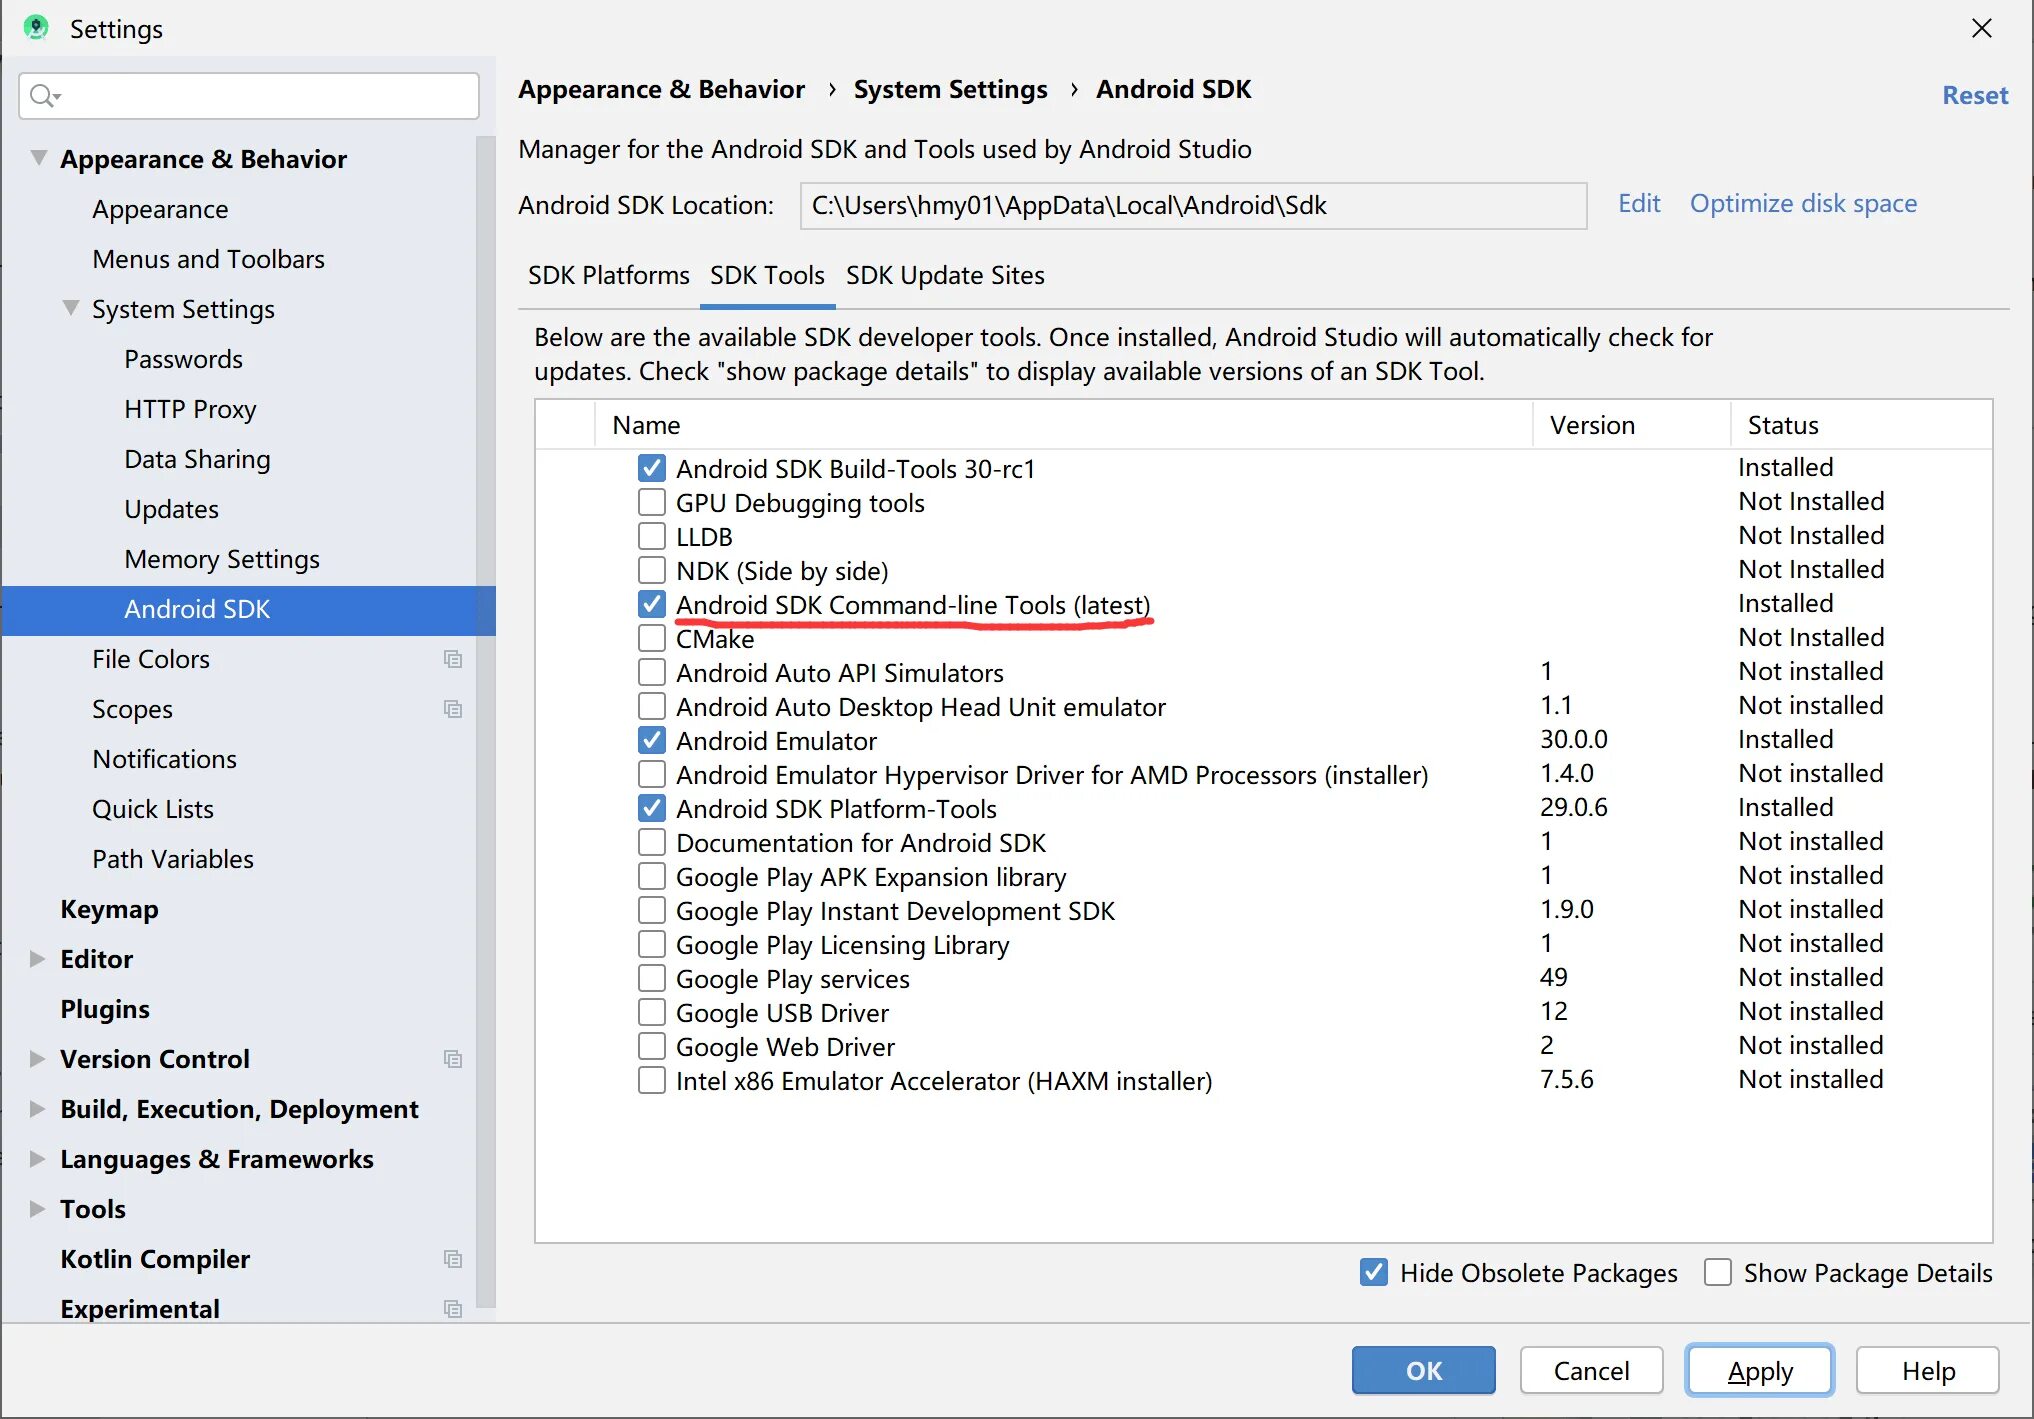Collapse the System Settings tree node

pyautogui.click(x=71, y=308)
